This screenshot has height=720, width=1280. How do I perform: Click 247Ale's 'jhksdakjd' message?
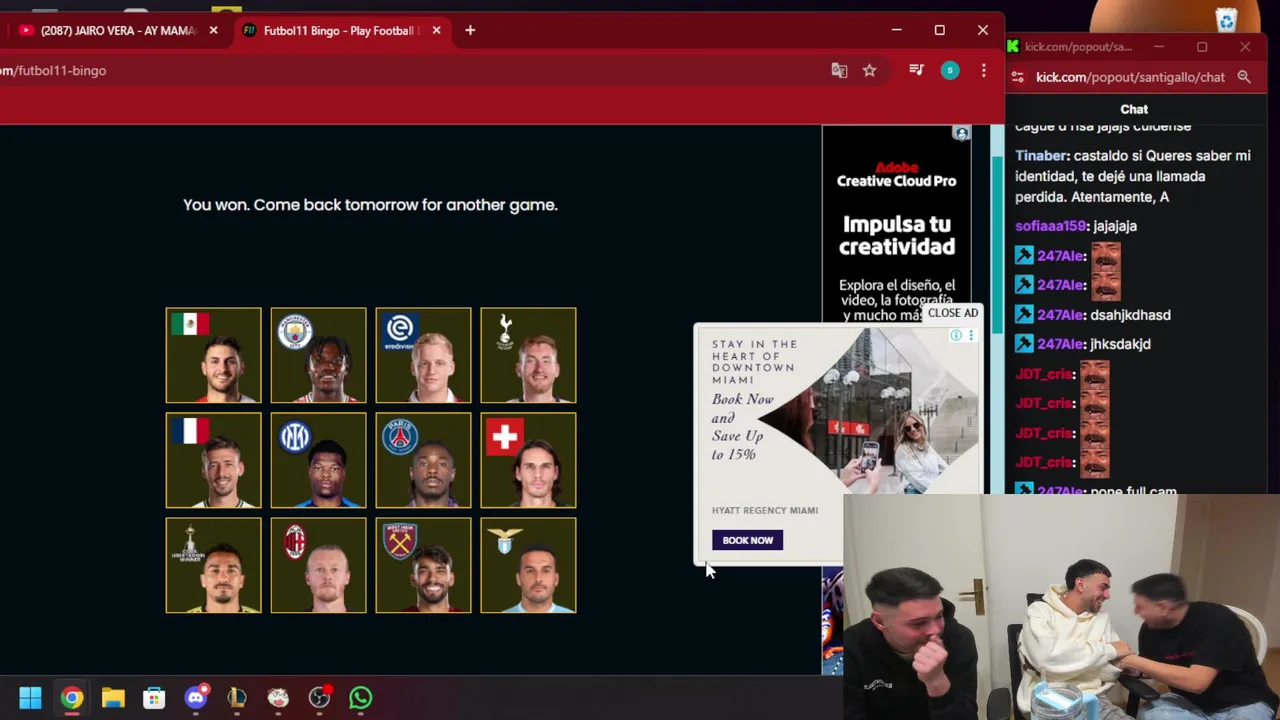1120,344
